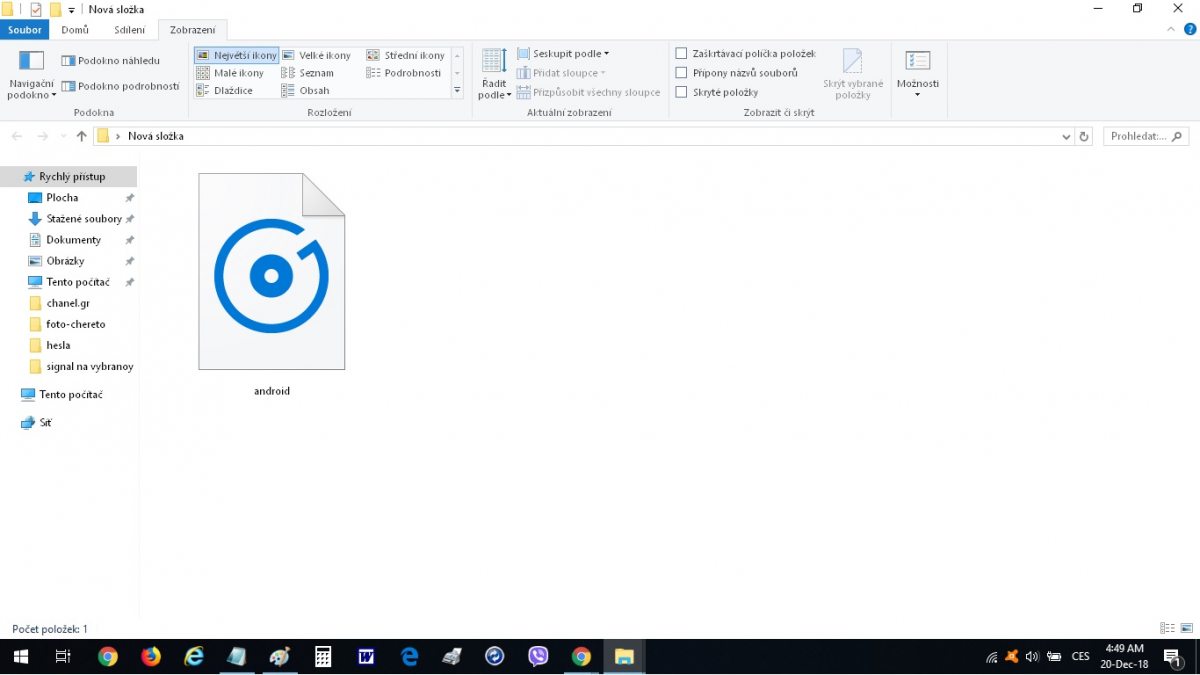Select Seznam list layout
This screenshot has width=1200, height=675.
point(308,73)
